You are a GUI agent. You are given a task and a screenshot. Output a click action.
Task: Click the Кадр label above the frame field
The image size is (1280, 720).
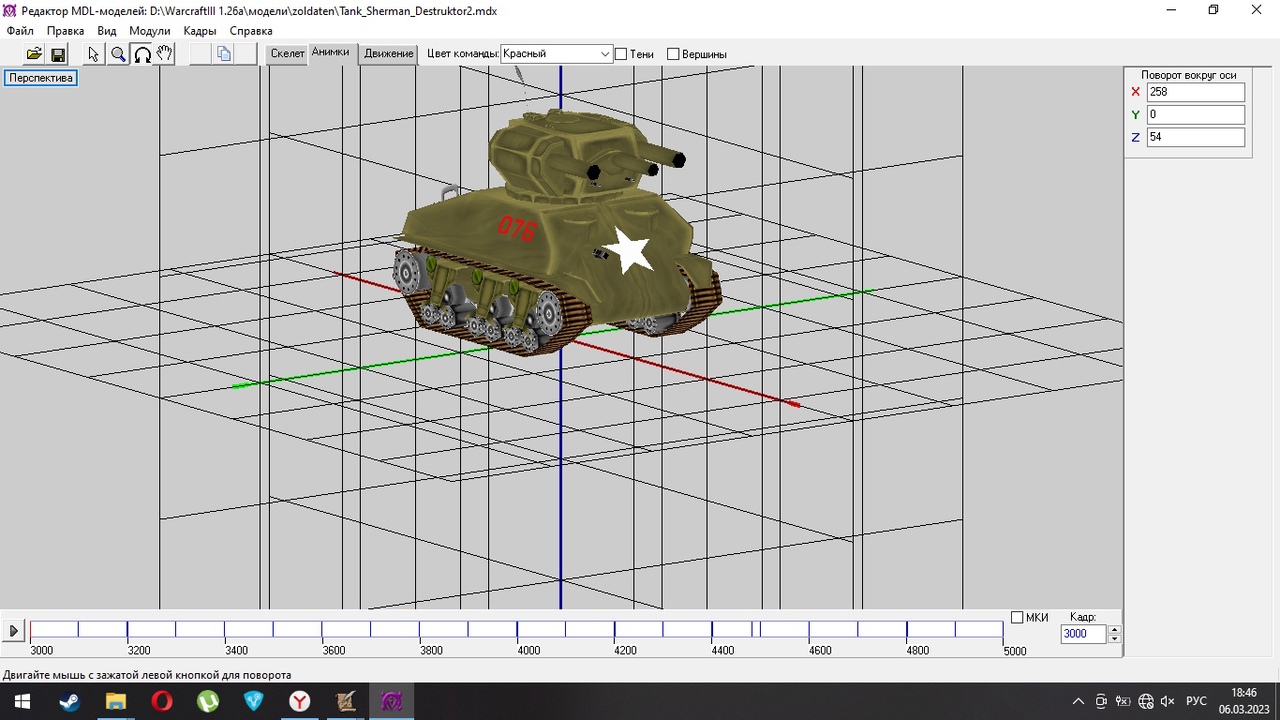click(1083, 617)
